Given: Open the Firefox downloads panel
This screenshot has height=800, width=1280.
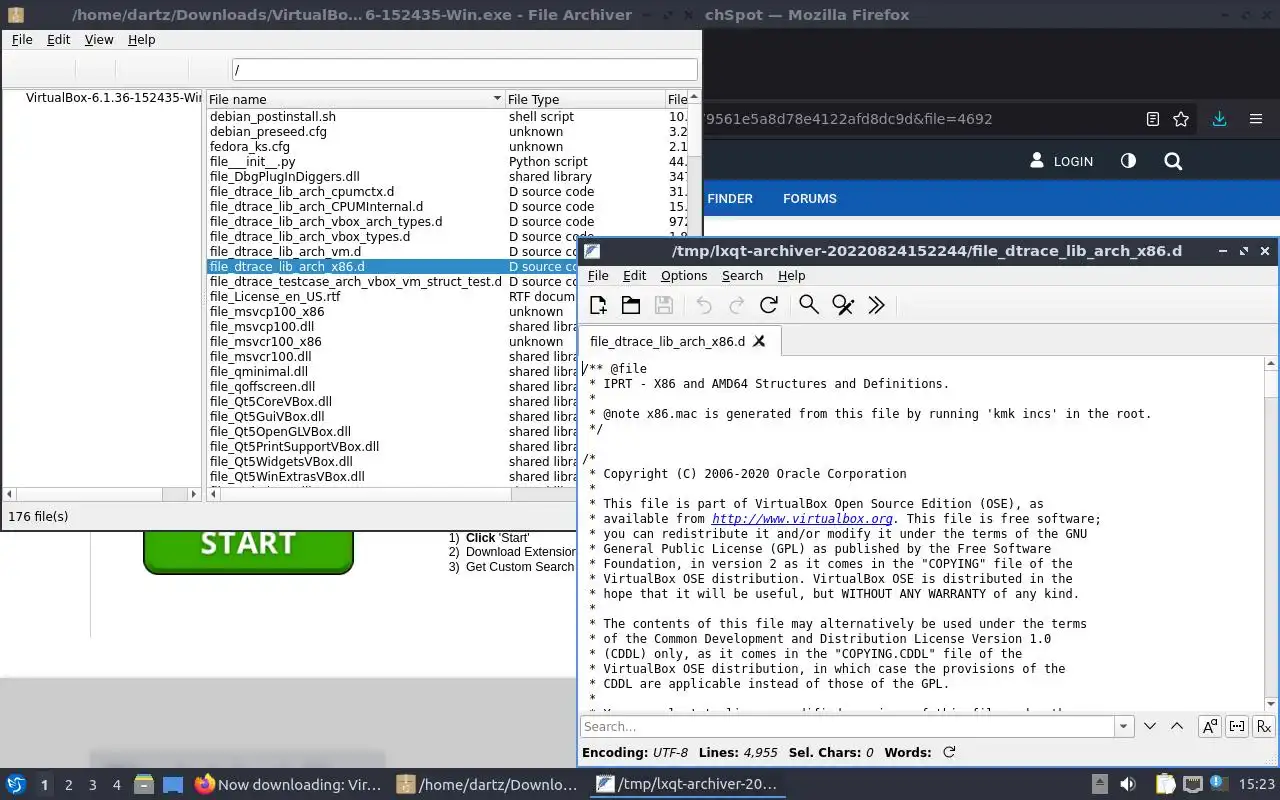Looking at the screenshot, I should point(1219,119).
